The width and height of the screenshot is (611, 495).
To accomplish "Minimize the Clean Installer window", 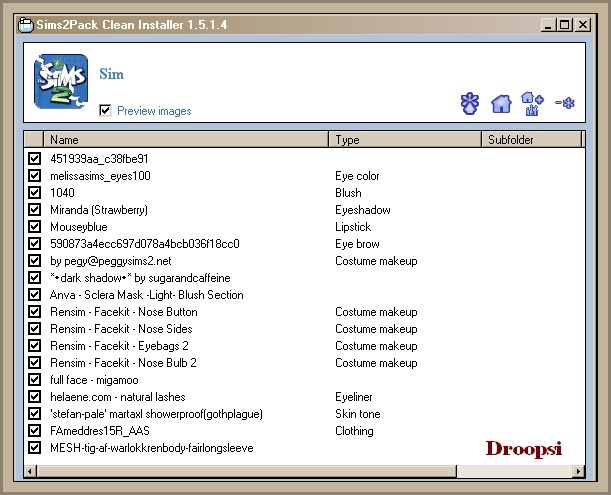I will (x=547, y=25).
